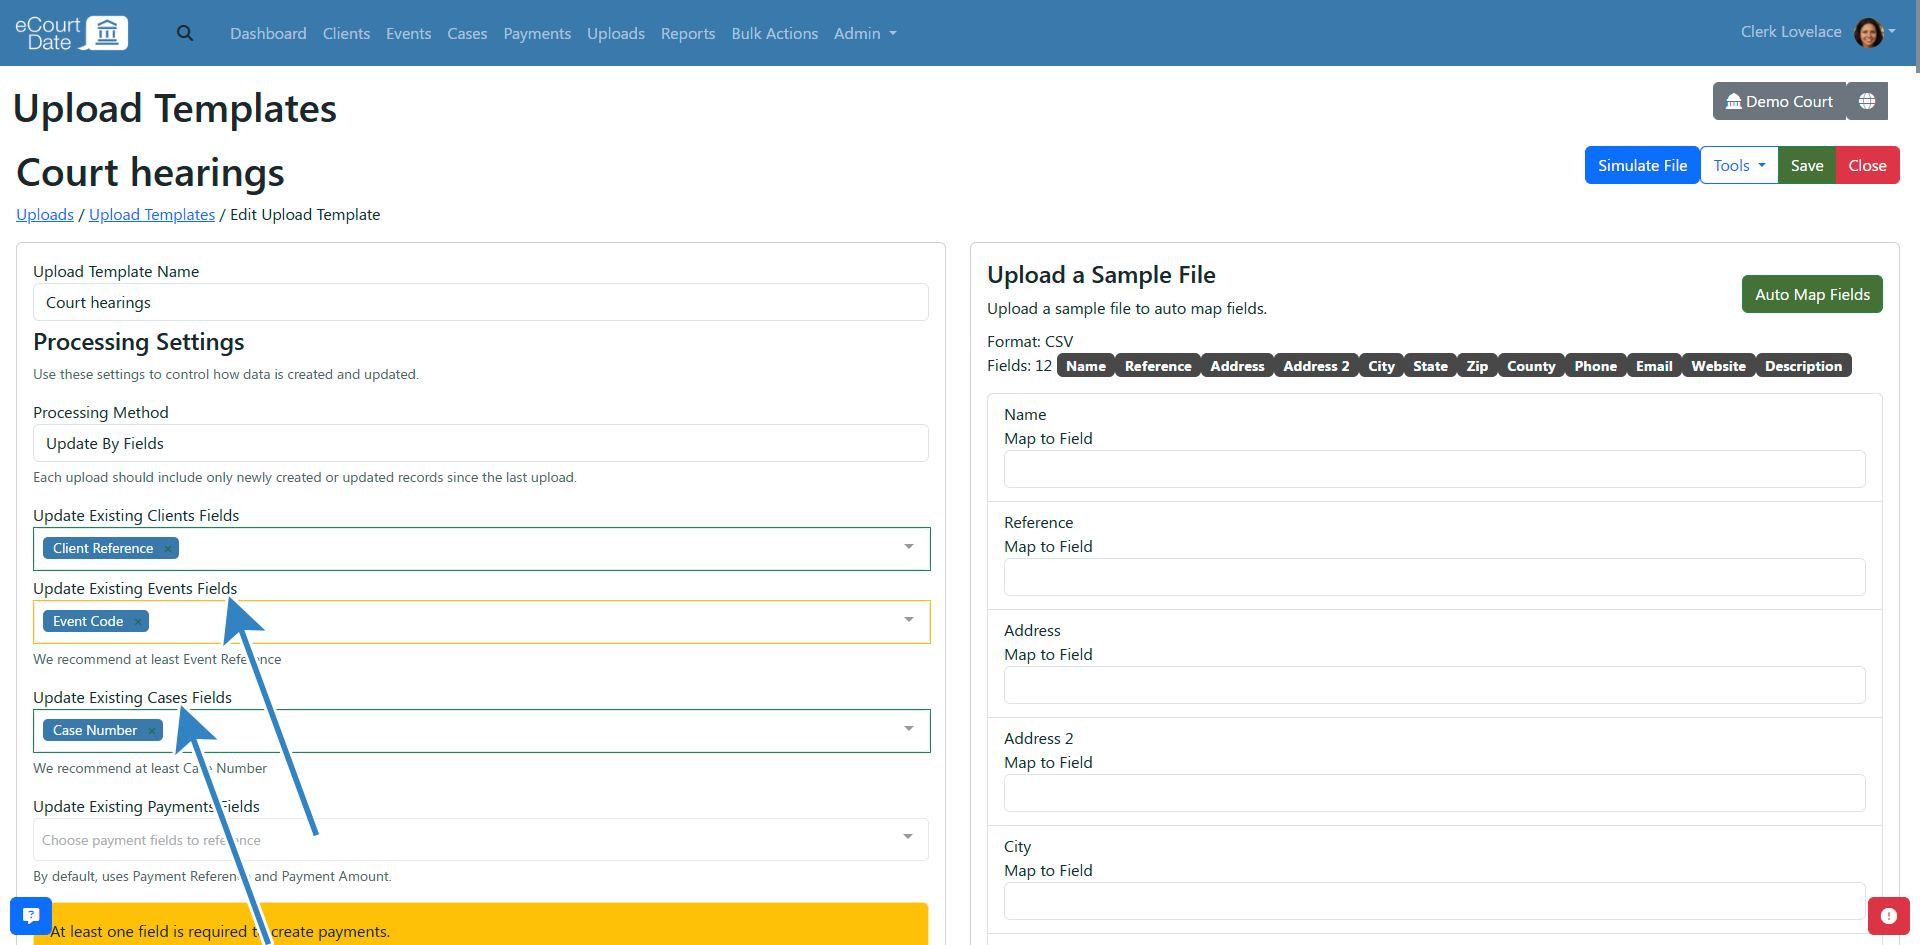Open search with magnifier icon
Screen dimensions: 1920x945
point(185,33)
